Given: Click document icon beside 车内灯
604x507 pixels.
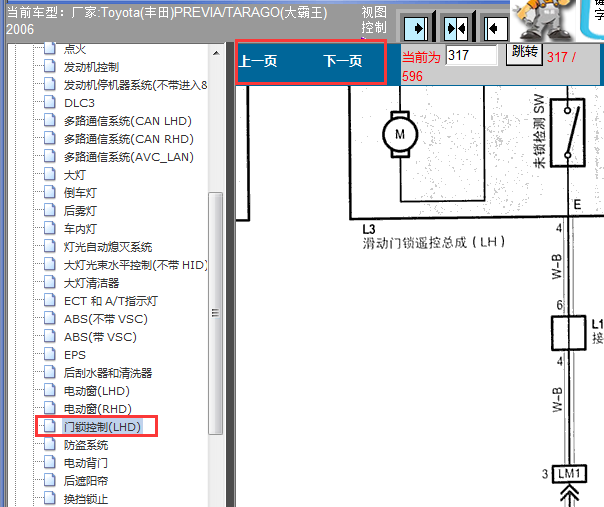Looking at the screenshot, I should [50, 228].
